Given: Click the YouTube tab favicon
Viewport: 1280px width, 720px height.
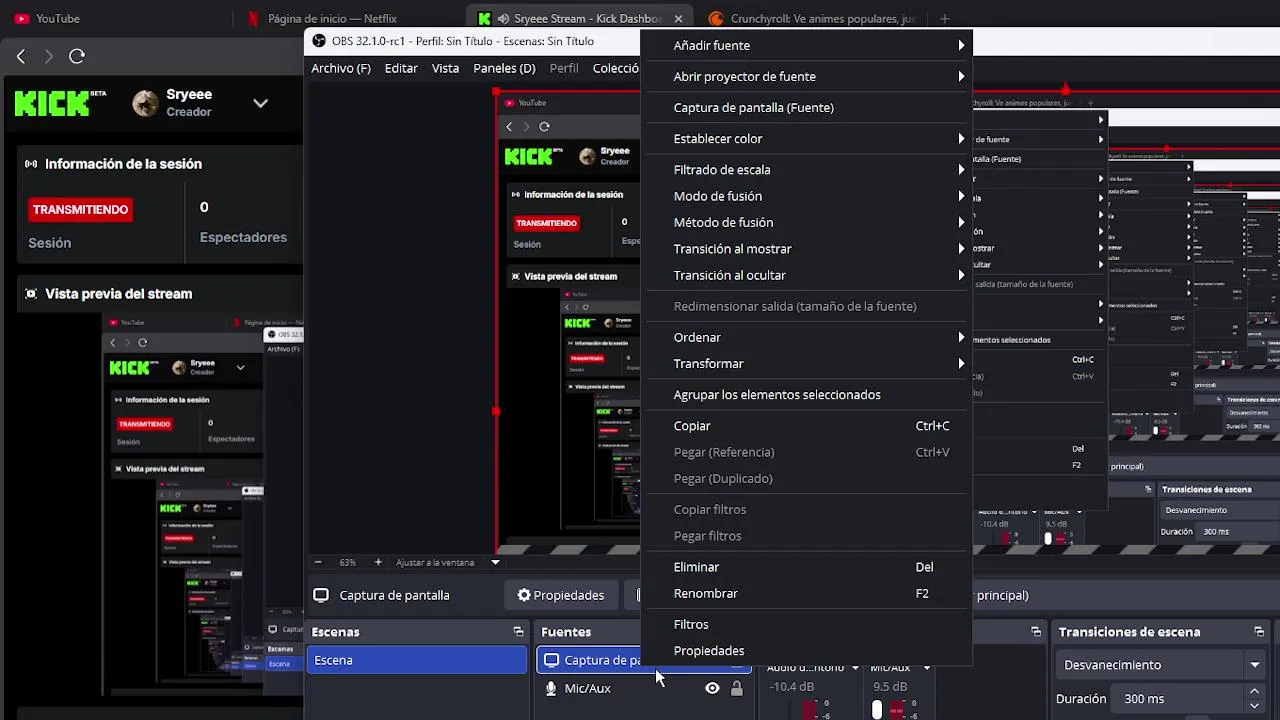Looking at the screenshot, I should click(22, 18).
